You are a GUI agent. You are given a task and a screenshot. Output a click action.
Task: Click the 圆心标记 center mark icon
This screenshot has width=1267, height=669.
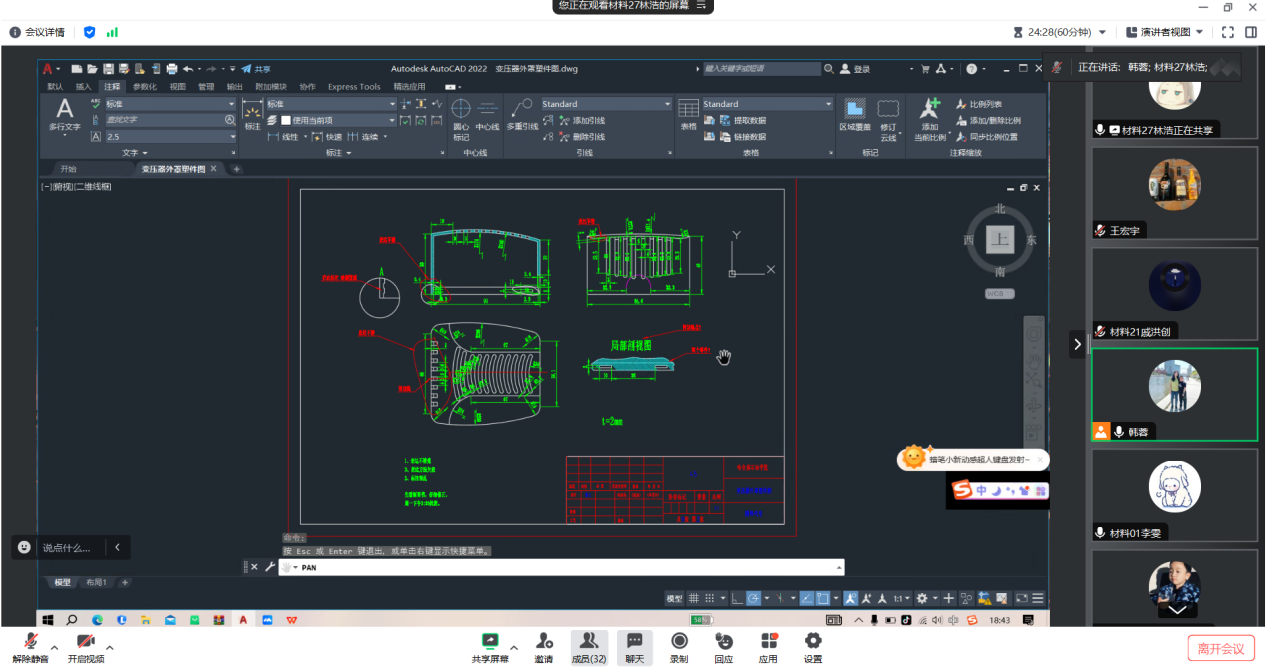pos(461,114)
